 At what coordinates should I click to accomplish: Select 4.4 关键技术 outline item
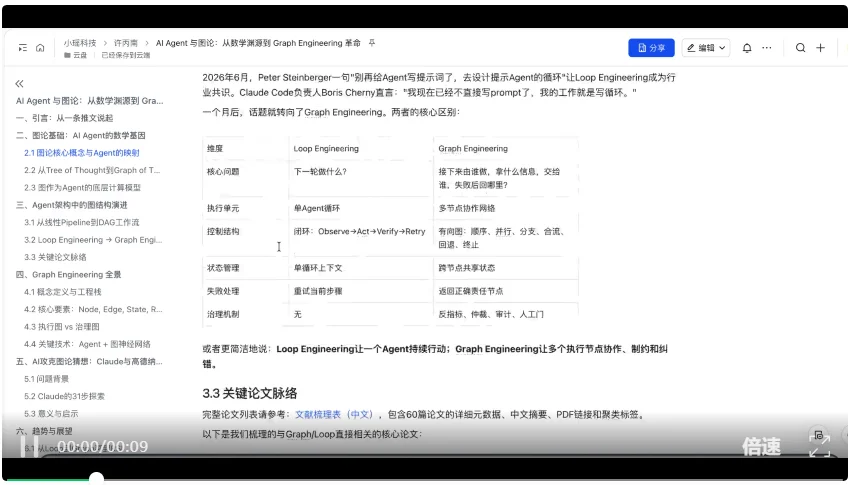(87, 344)
